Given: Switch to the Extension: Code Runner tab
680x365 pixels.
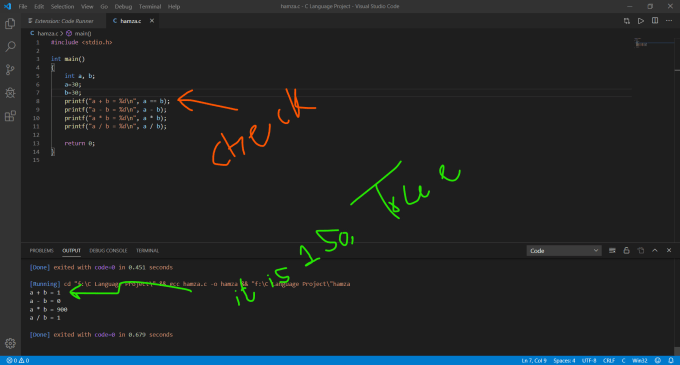Looking at the screenshot, I should 63,21.
